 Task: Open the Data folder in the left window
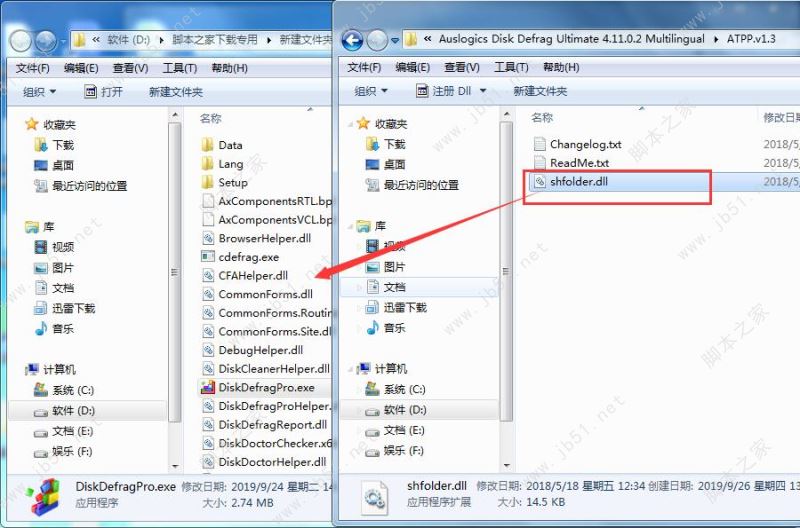point(230,145)
